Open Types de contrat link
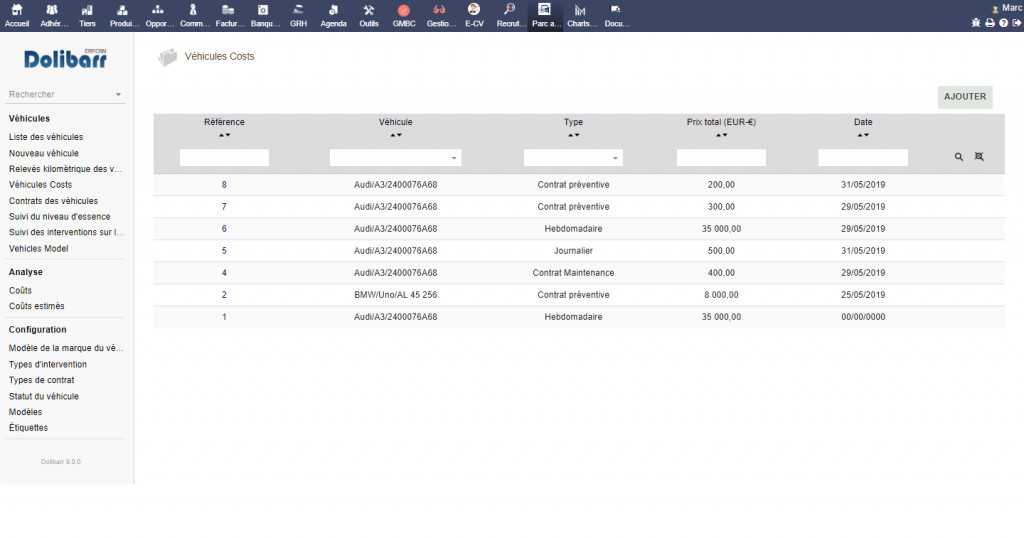 pyautogui.click(x=41, y=380)
